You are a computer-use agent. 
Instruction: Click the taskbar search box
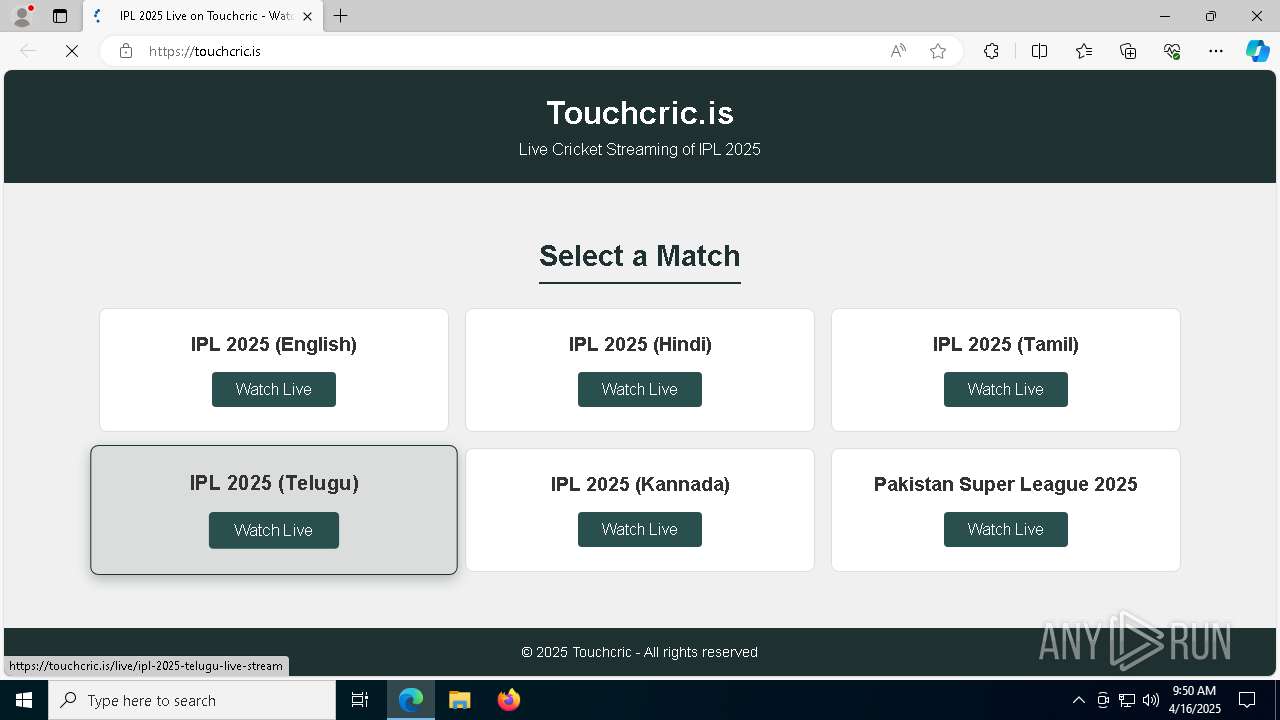[x=192, y=700]
